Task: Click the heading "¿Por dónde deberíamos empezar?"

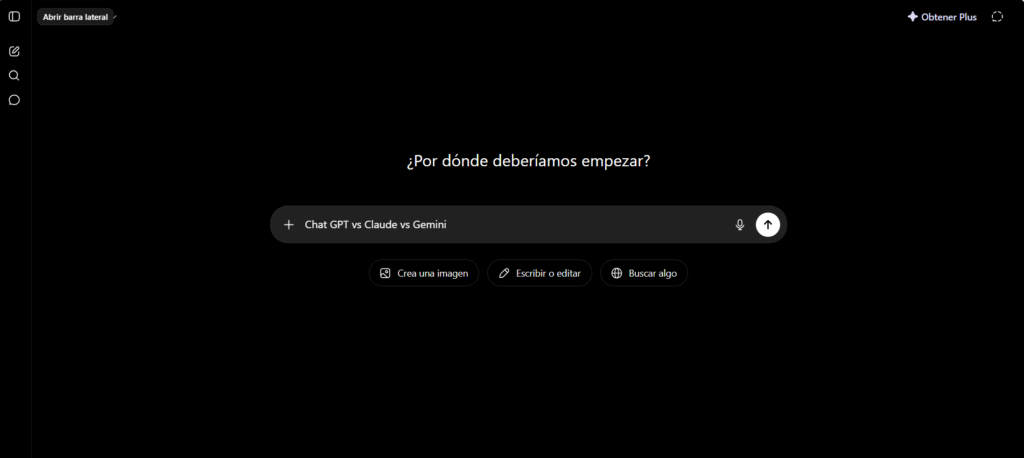Action: pyautogui.click(x=528, y=161)
